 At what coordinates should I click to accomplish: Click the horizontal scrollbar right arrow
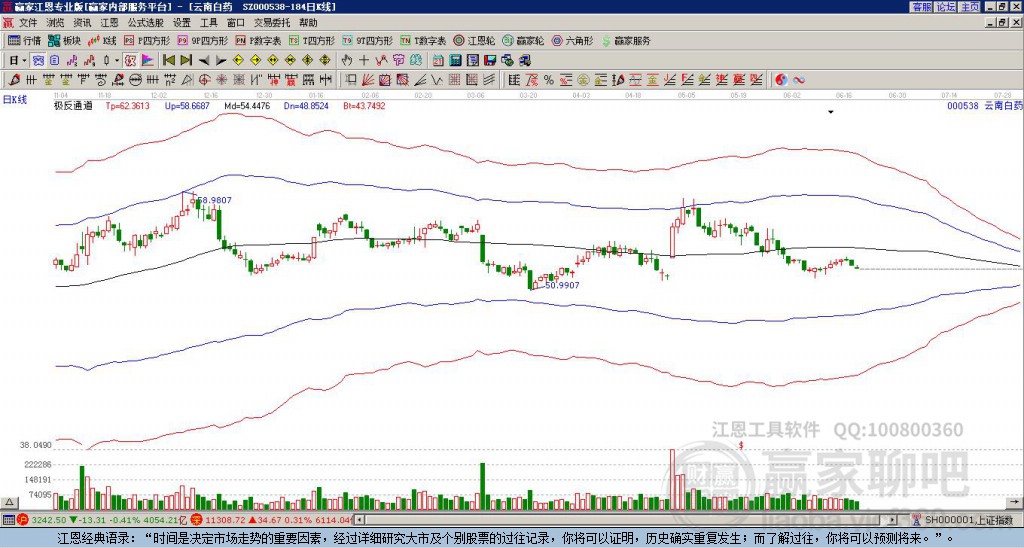(893, 520)
